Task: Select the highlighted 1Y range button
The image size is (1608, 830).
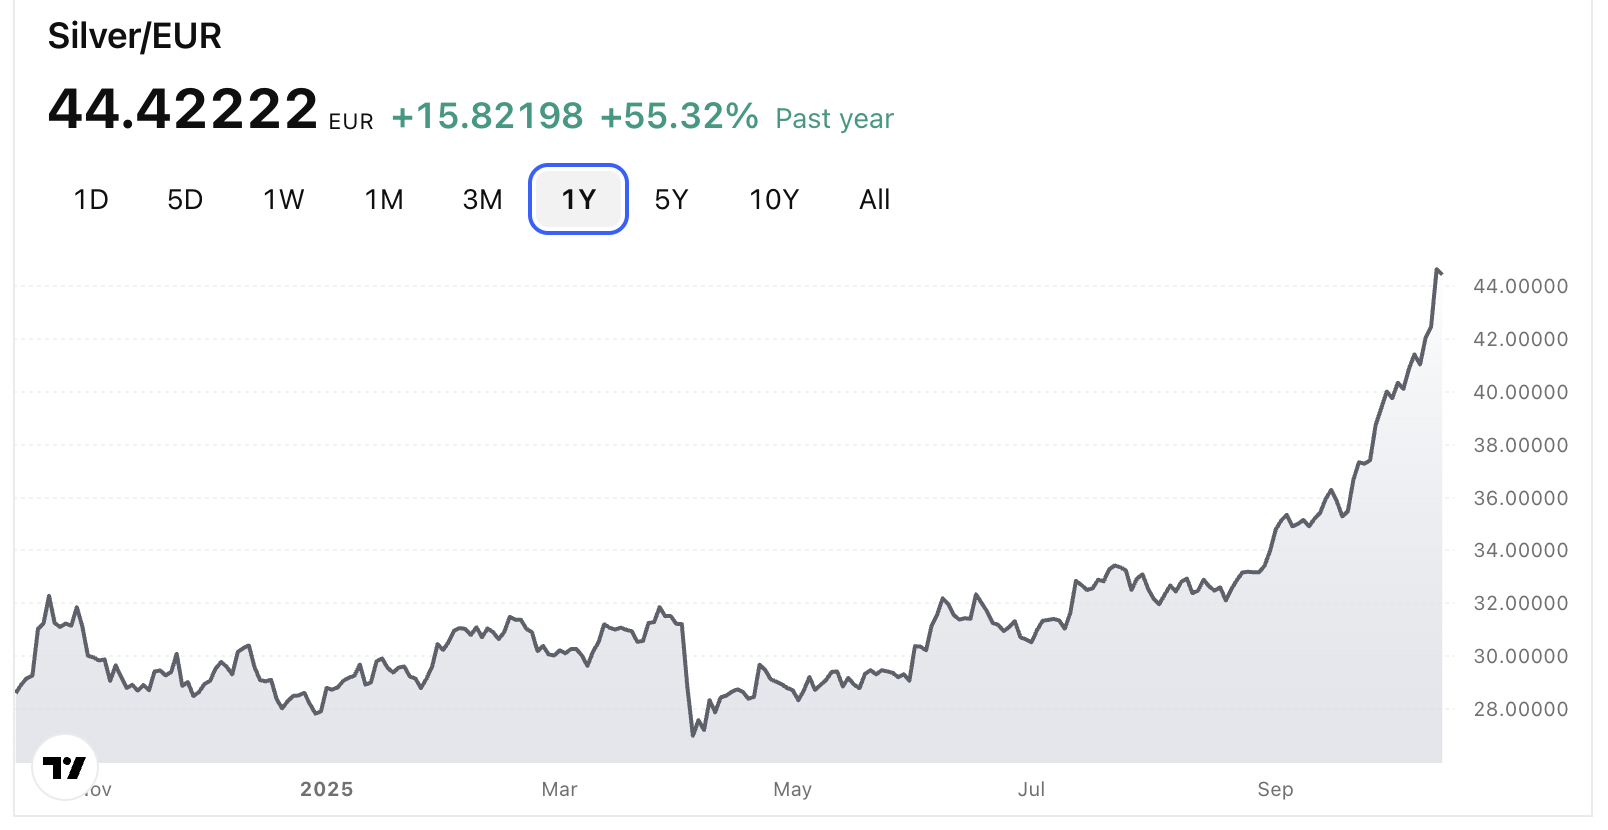Action: (578, 200)
